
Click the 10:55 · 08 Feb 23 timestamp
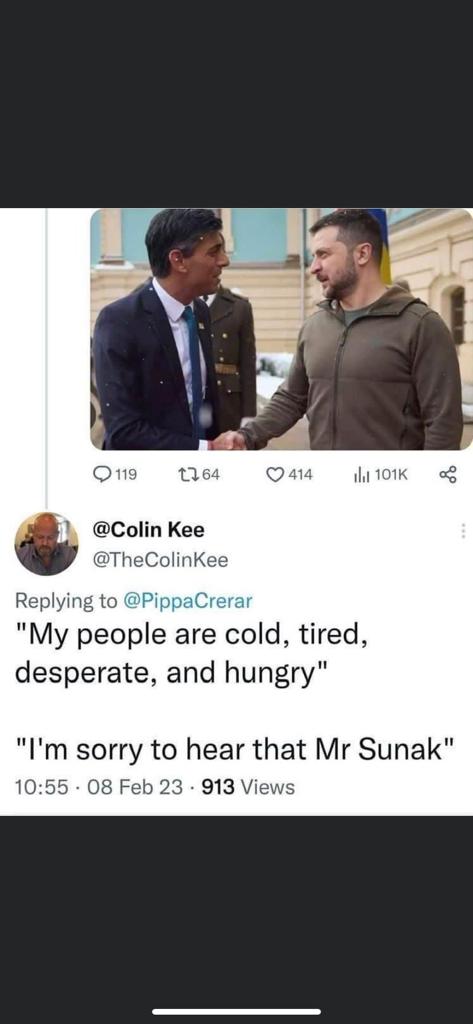[x=99, y=787]
